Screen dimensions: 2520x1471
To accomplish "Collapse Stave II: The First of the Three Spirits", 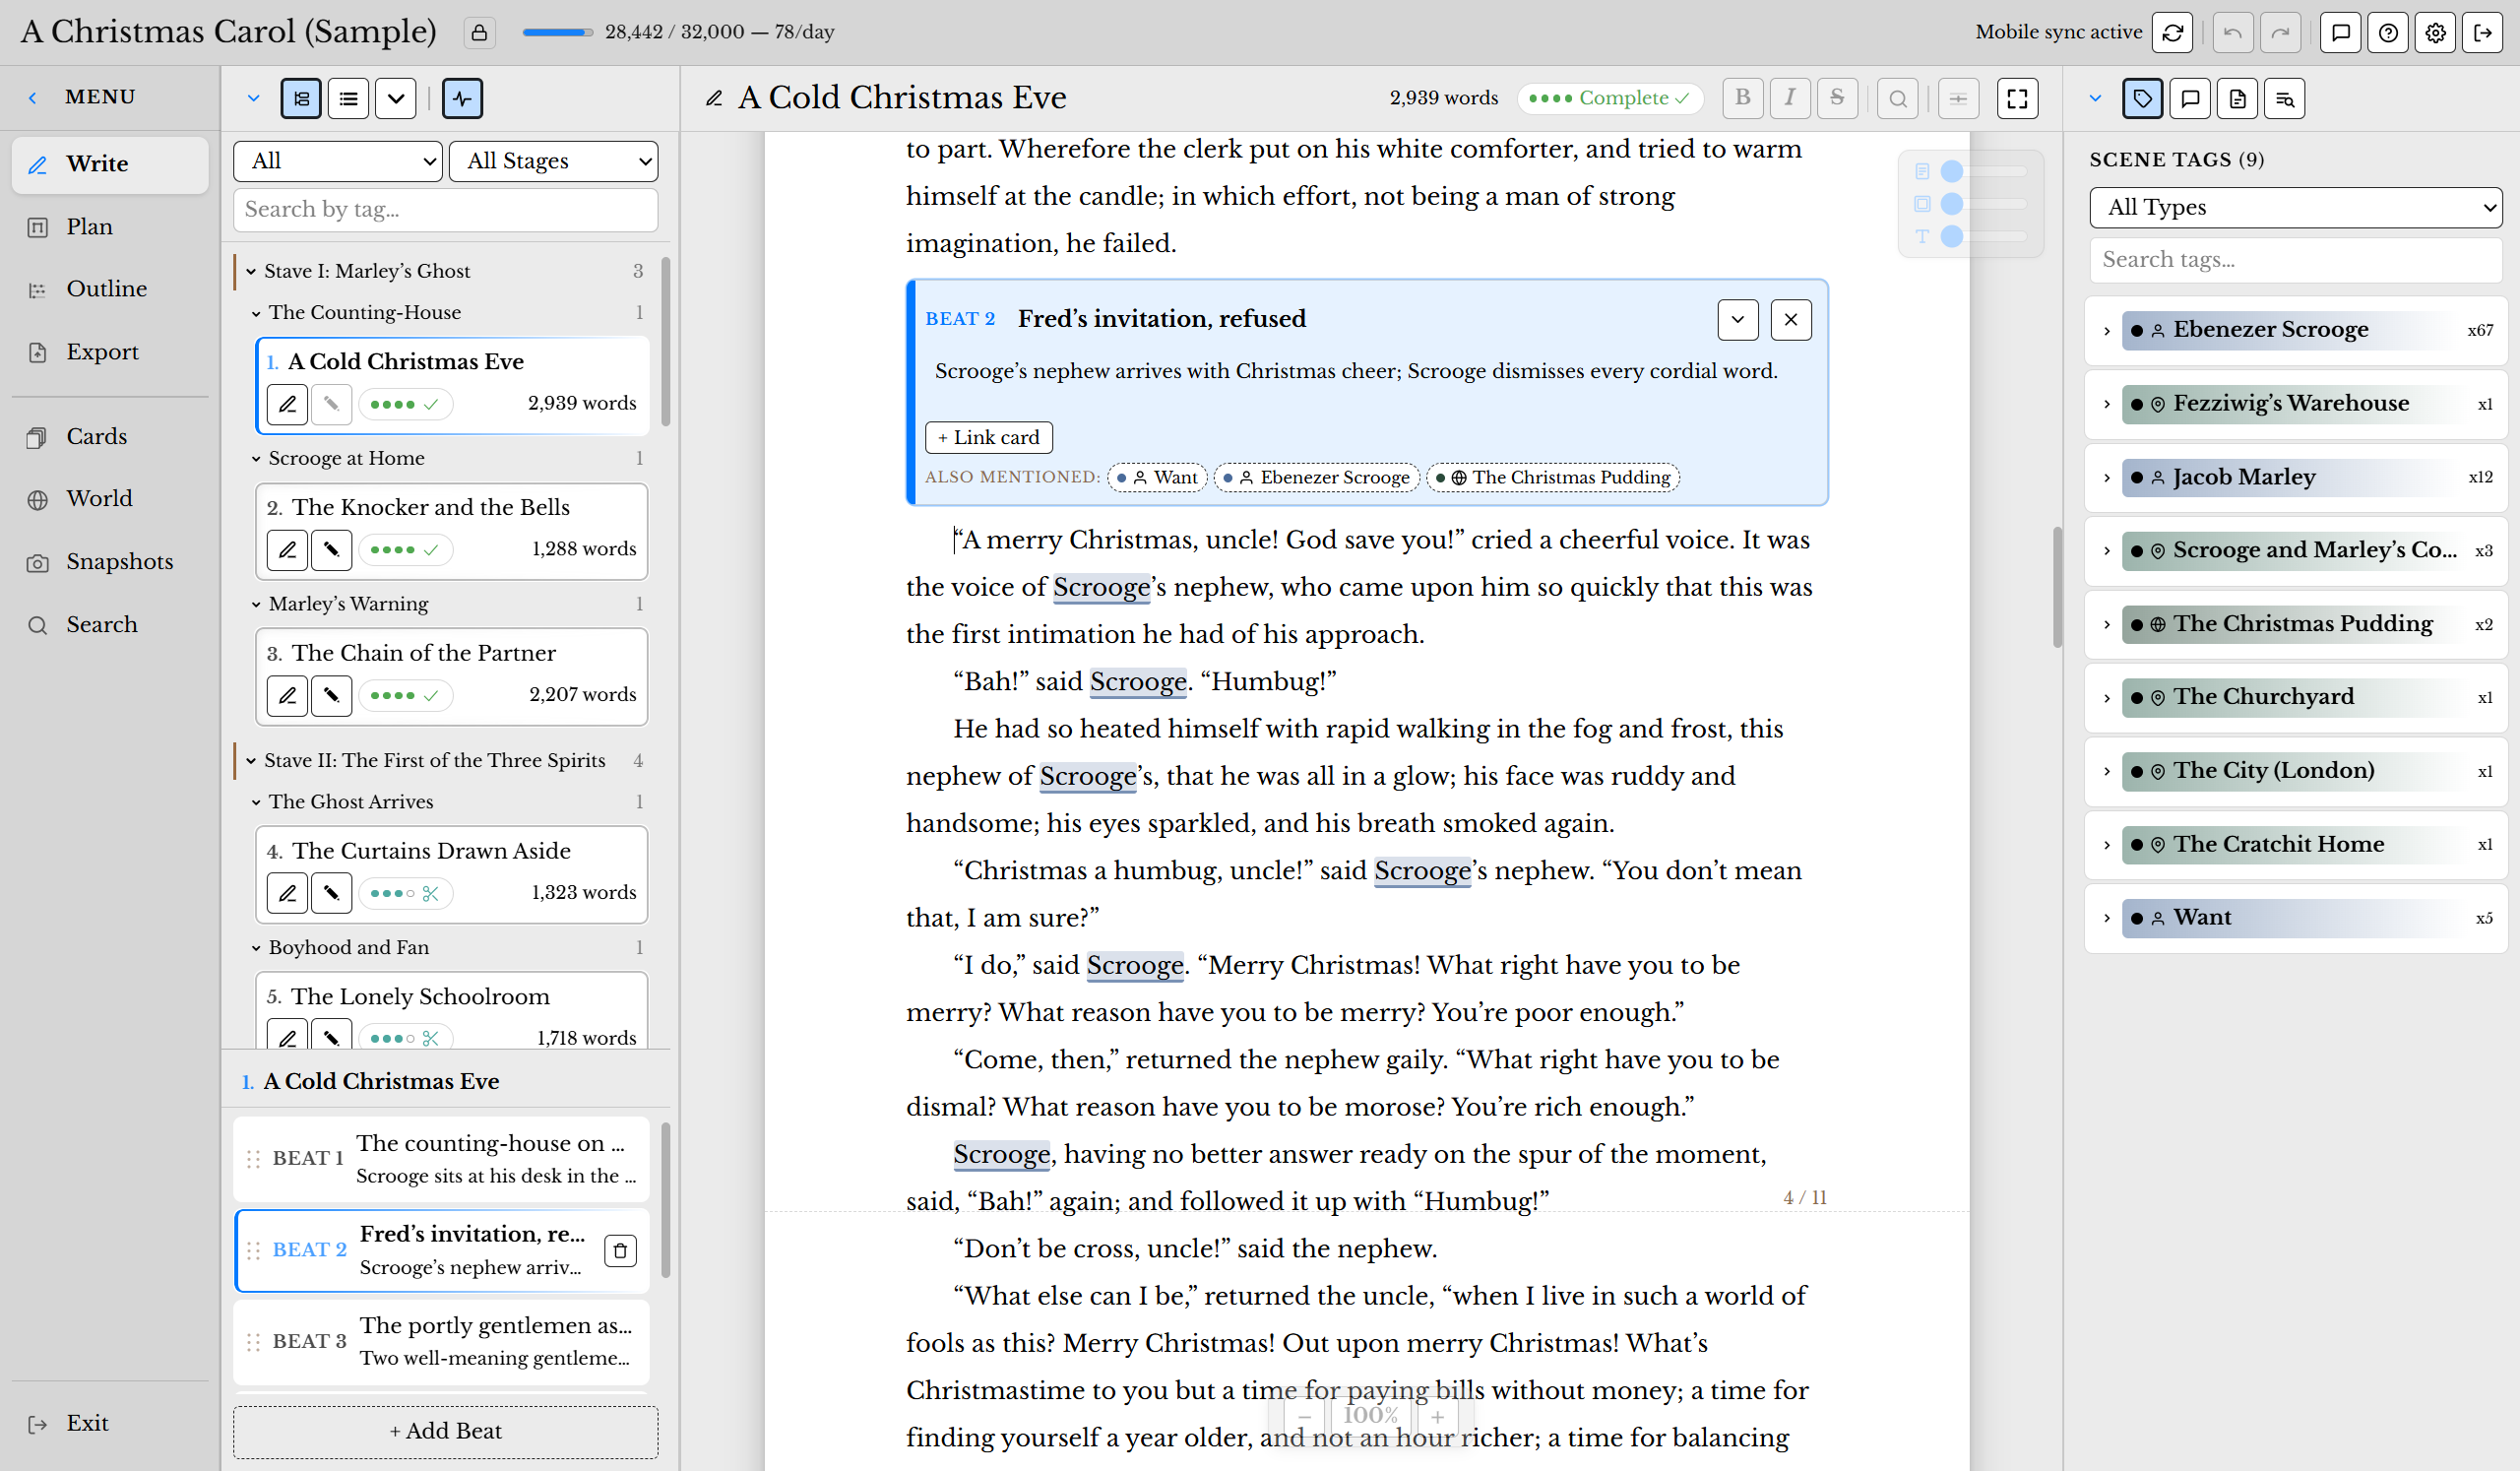I will click(251, 761).
